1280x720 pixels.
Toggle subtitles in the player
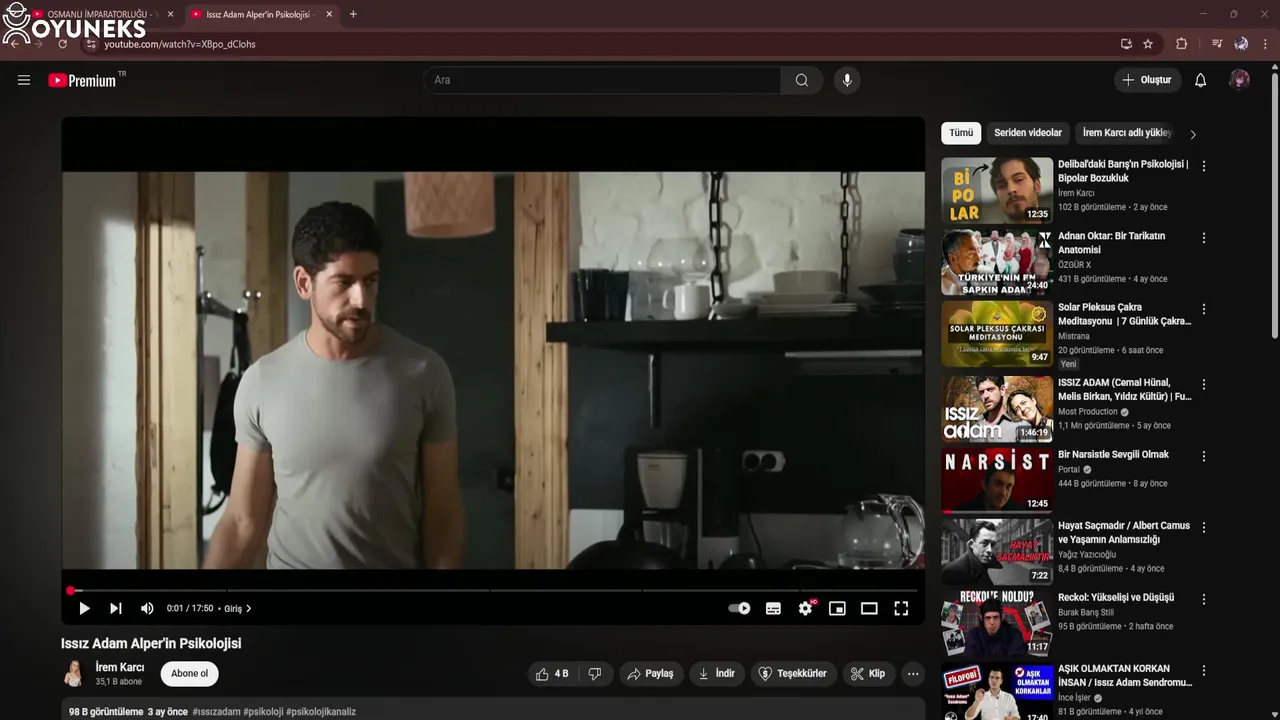point(773,608)
